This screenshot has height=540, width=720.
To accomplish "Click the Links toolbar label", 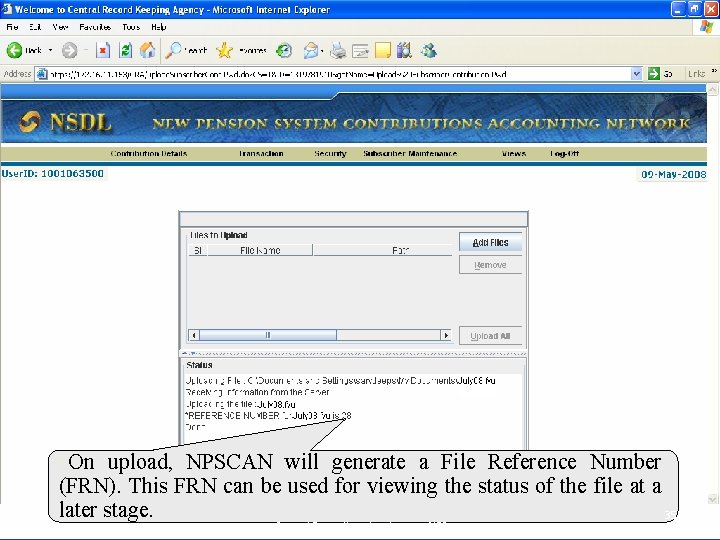I will [697, 73].
